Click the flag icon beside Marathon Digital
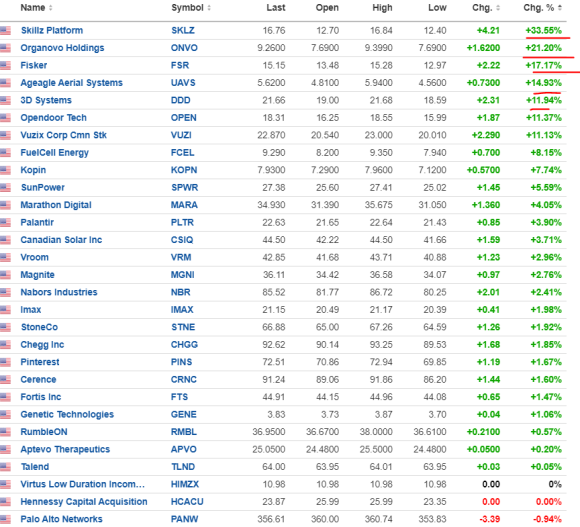 pos(6,205)
